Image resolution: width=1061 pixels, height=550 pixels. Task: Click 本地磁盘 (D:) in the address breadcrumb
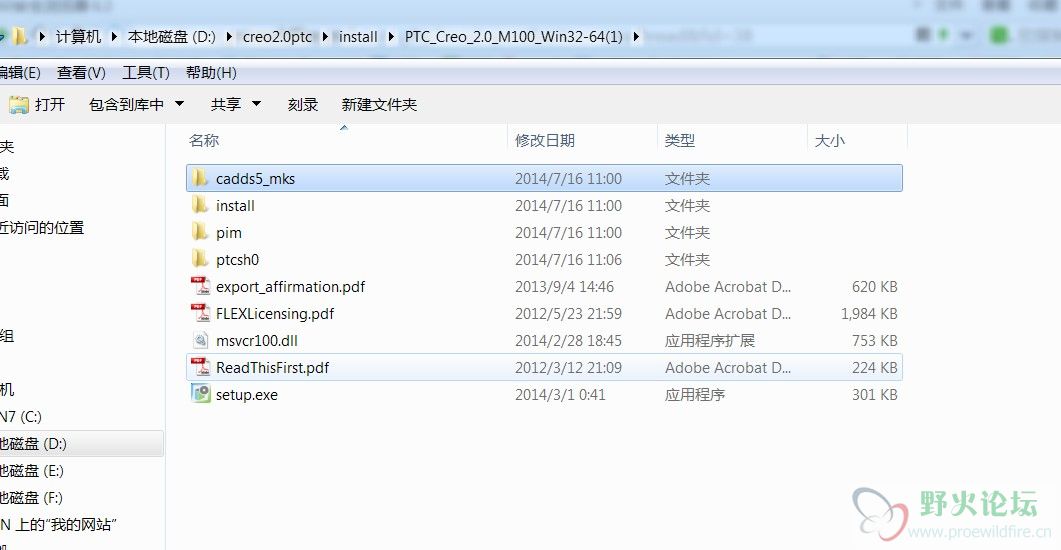tap(171, 37)
